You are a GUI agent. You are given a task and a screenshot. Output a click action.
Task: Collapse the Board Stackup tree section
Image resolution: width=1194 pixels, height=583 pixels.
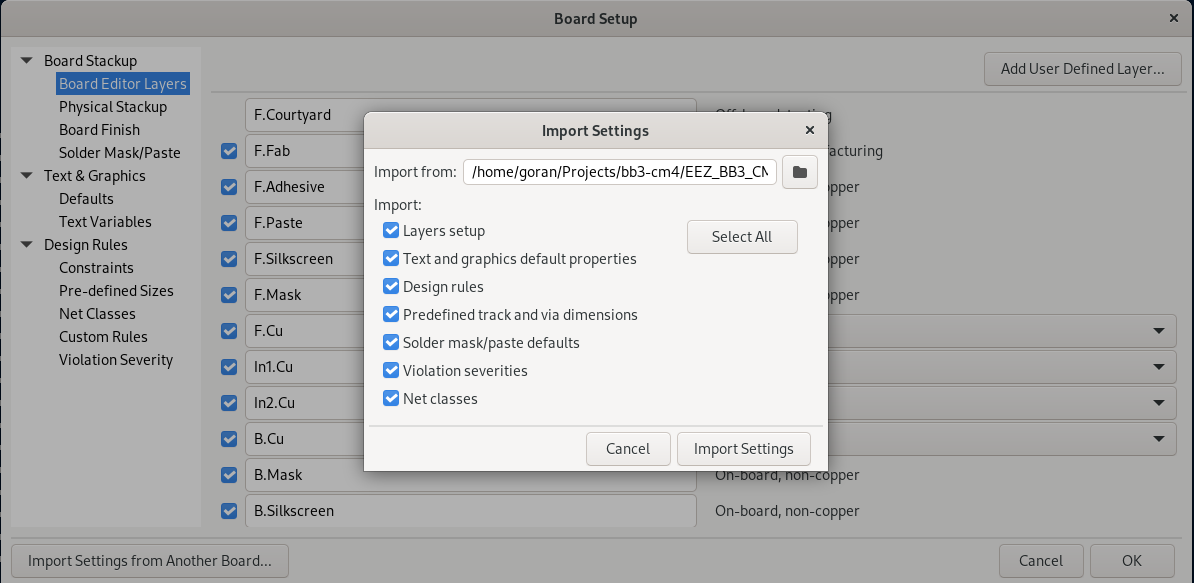[x=27, y=61]
